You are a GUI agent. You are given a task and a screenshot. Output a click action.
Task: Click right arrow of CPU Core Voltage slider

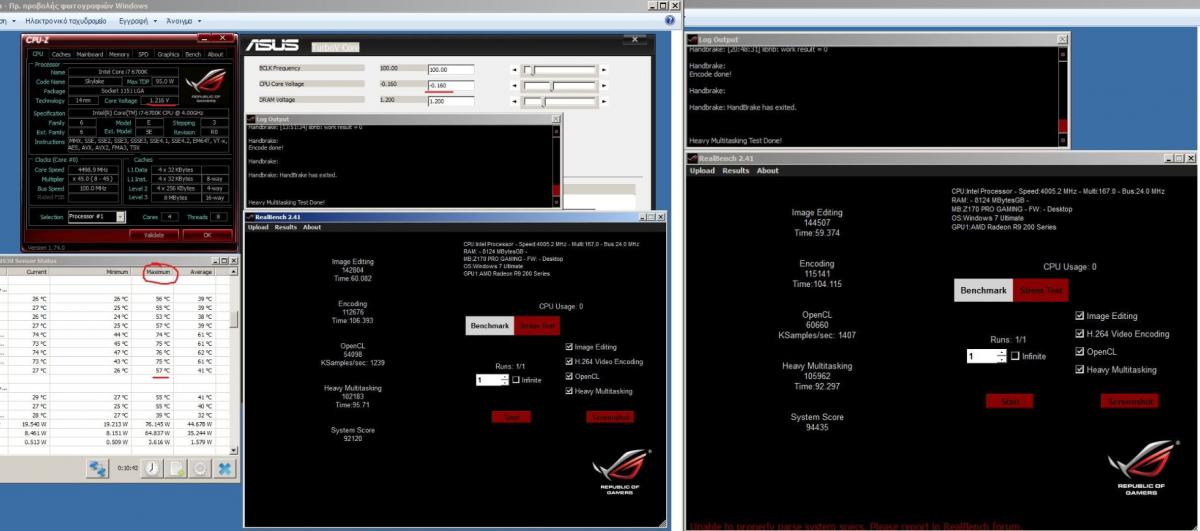coord(603,86)
